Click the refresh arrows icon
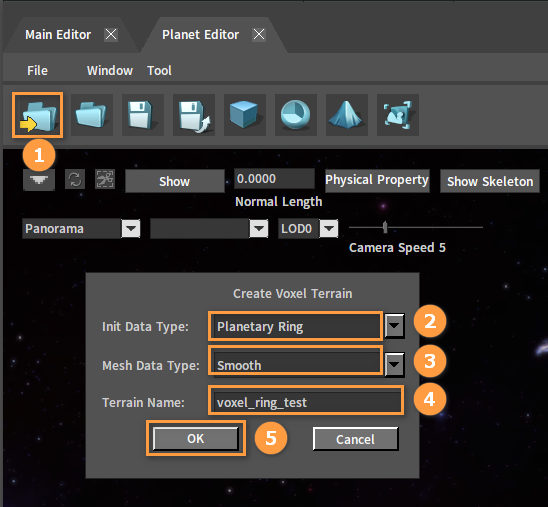The height and width of the screenshot is (507, 548). pyautogui.click(x=75, y=179)
